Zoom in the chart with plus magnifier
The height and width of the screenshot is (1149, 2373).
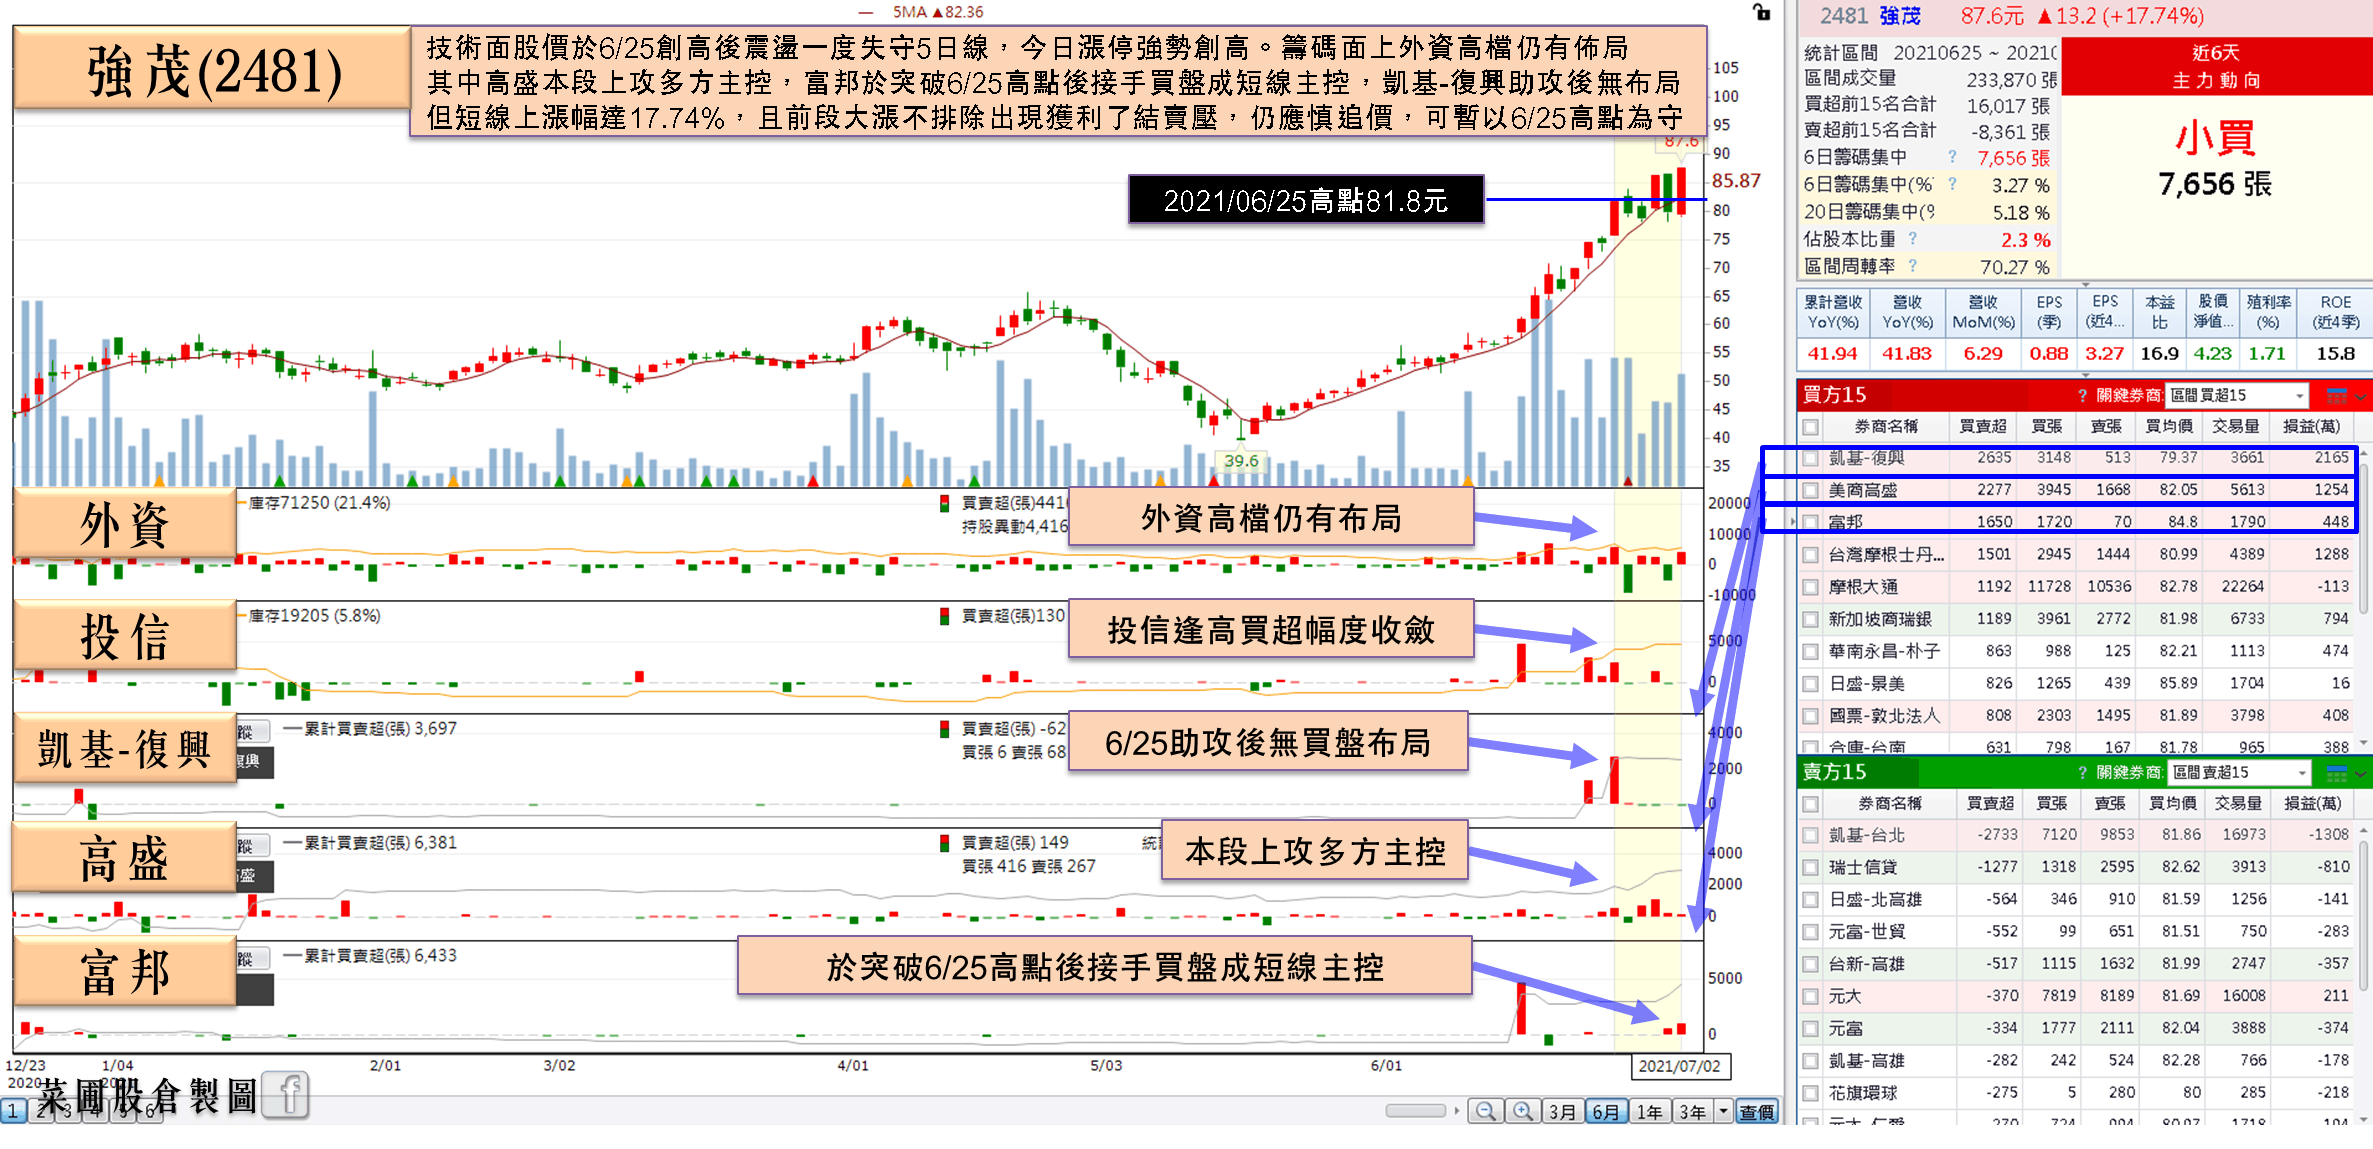click(1522, 1111)
